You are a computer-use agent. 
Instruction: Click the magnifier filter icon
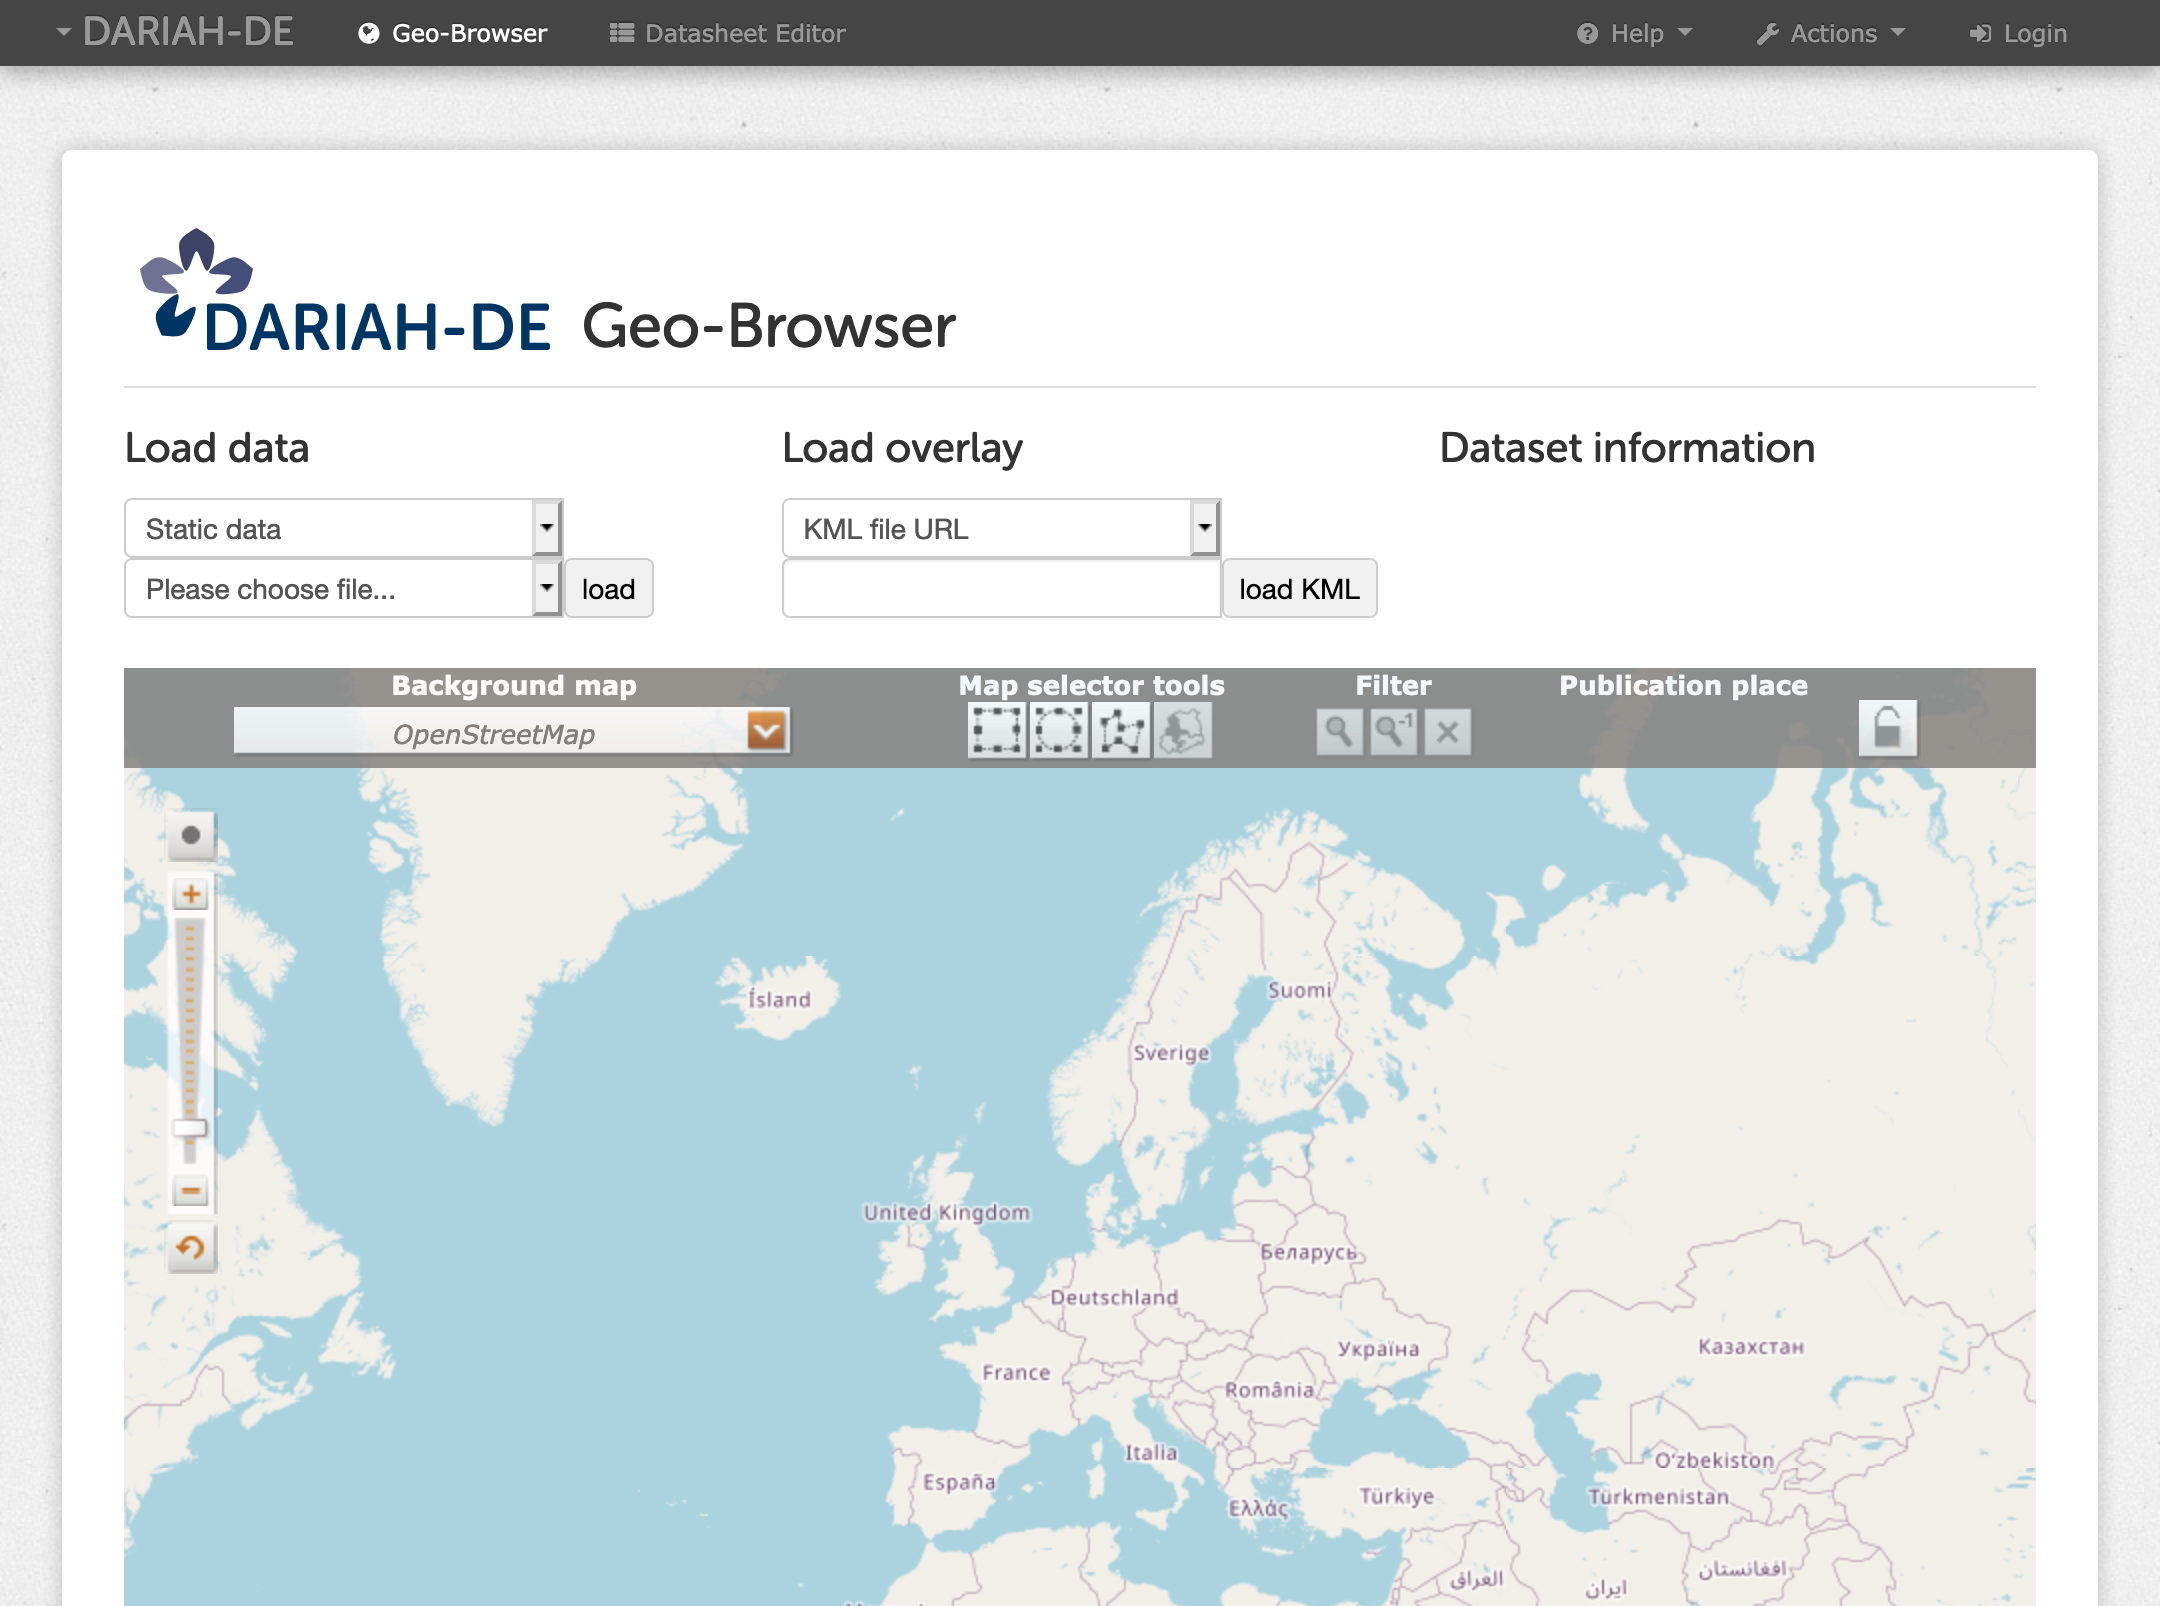[x=1339, y=732]
